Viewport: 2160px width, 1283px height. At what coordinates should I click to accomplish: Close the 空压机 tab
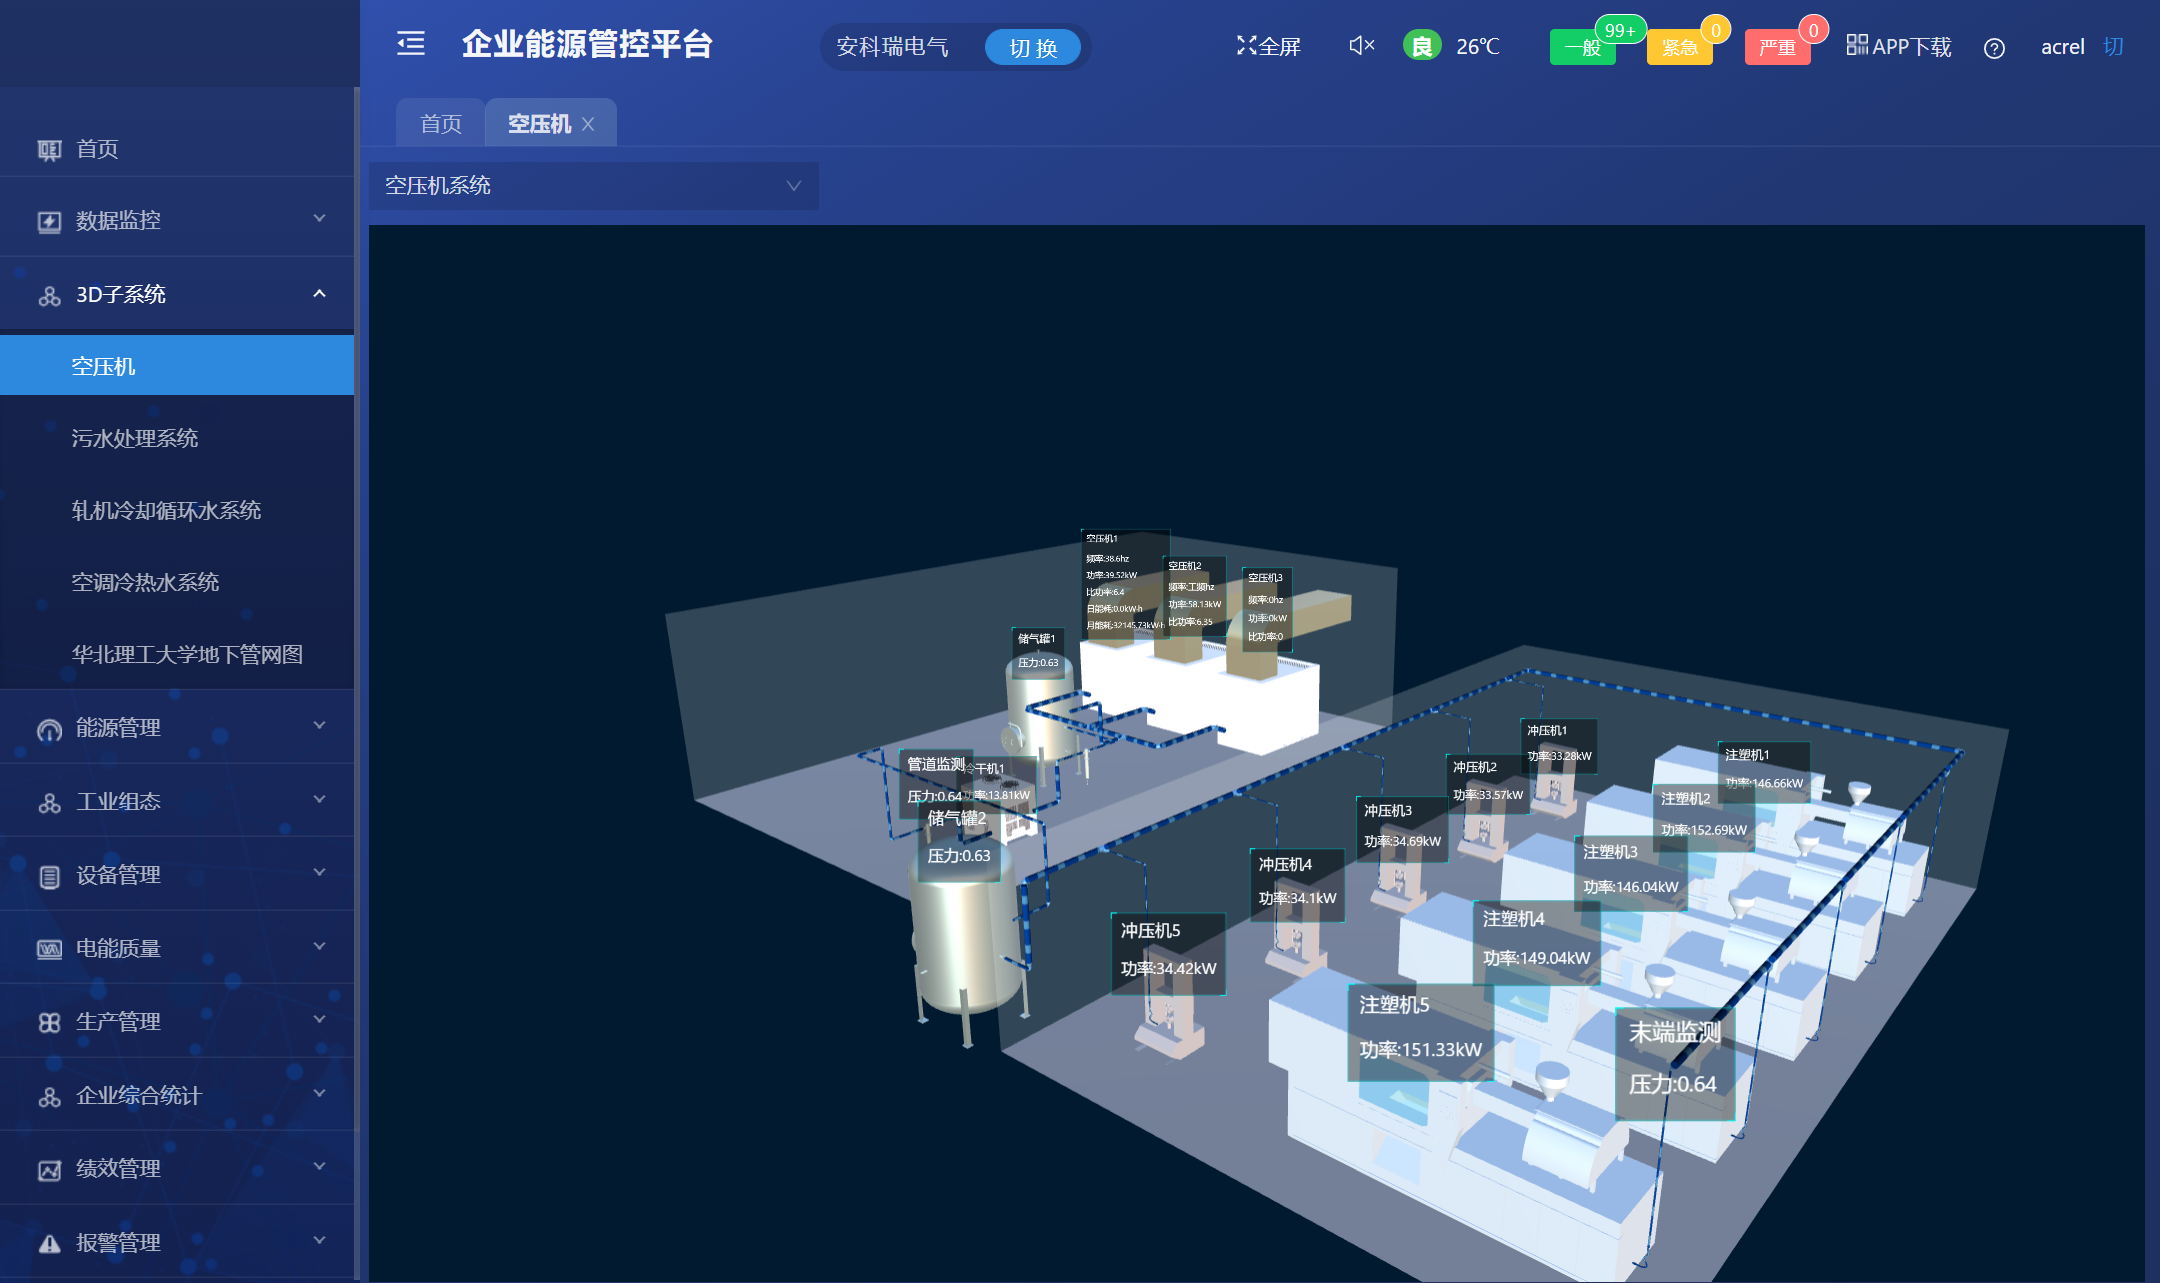[x=588, y=124]
